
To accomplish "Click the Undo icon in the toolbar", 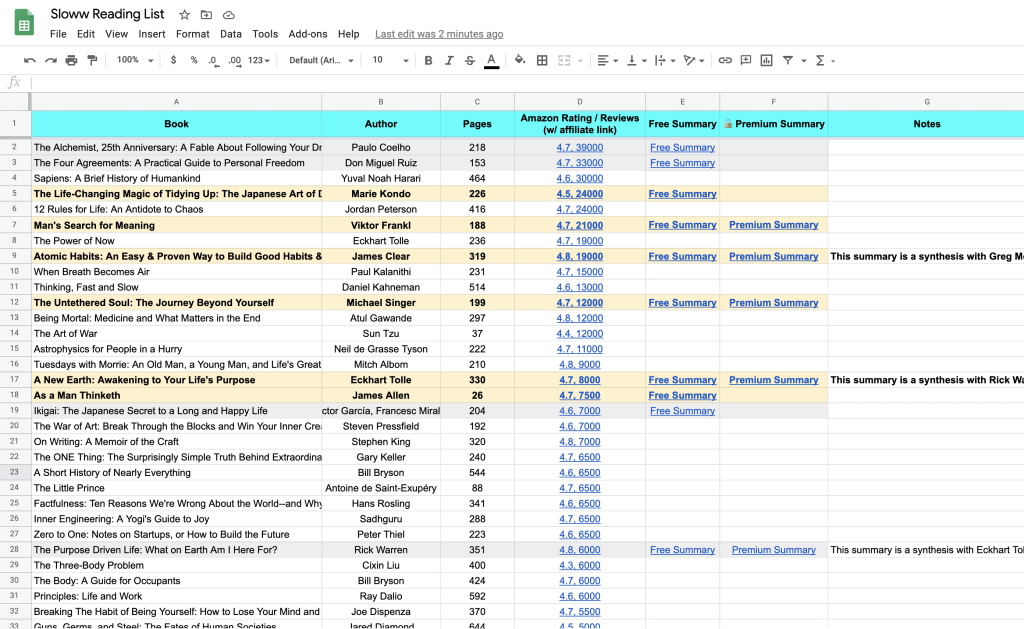I will coord(30,60).
